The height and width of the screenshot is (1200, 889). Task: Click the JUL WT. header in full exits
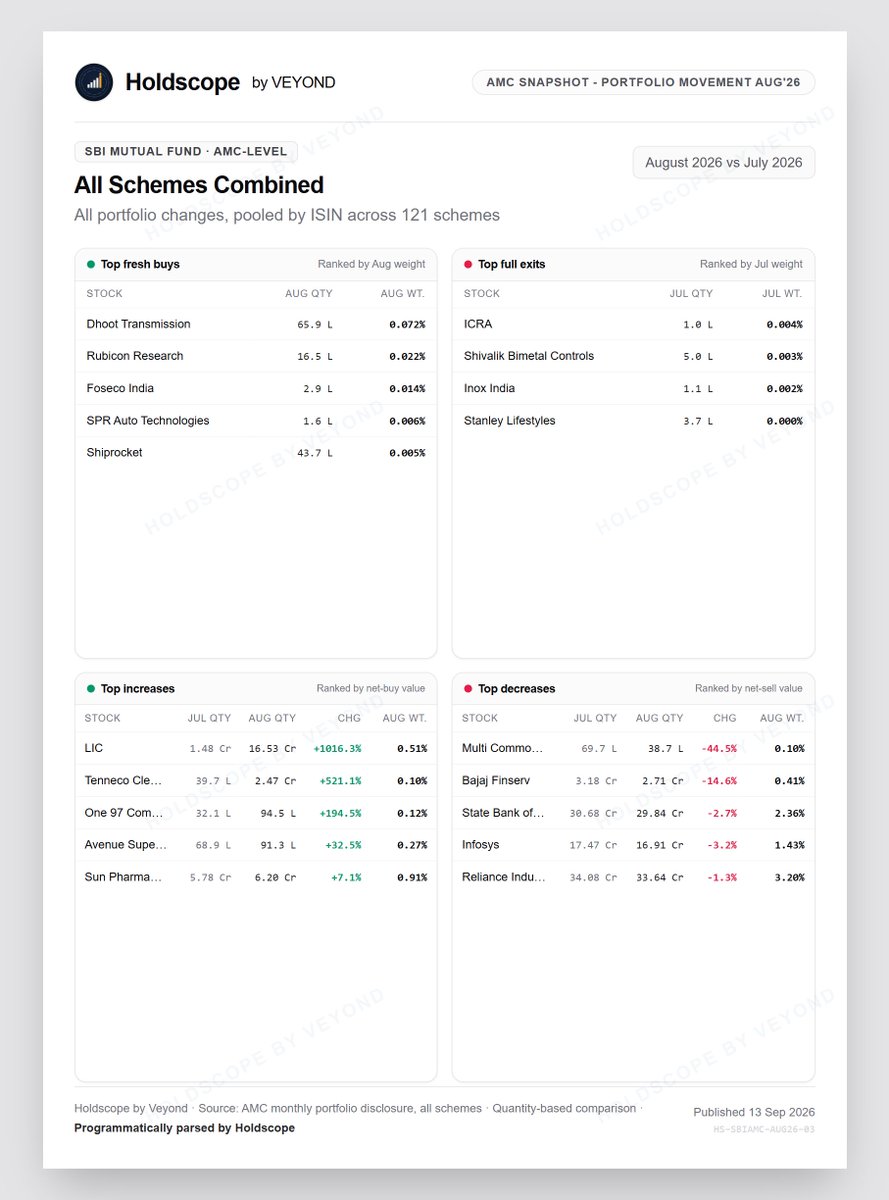(782, 294)
